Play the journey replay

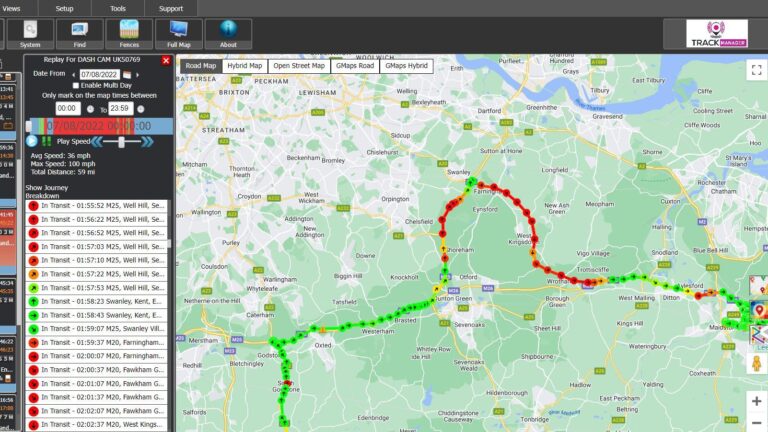coord(33,142)
